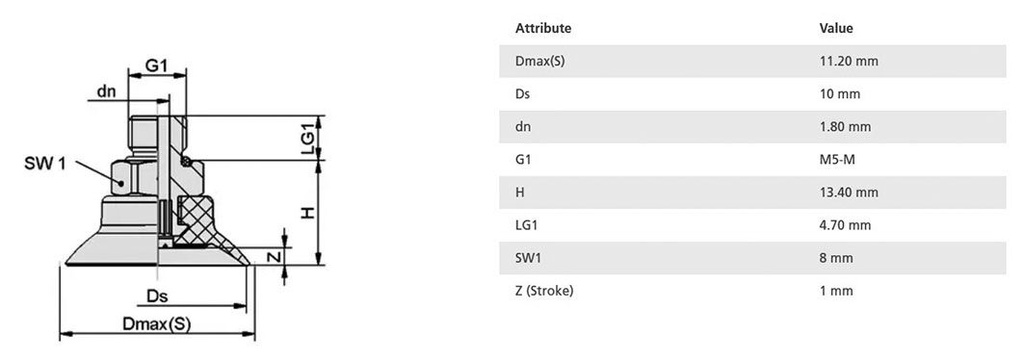Click the 1.80 mm value
1024x361 pixels.
pos(845,127)
